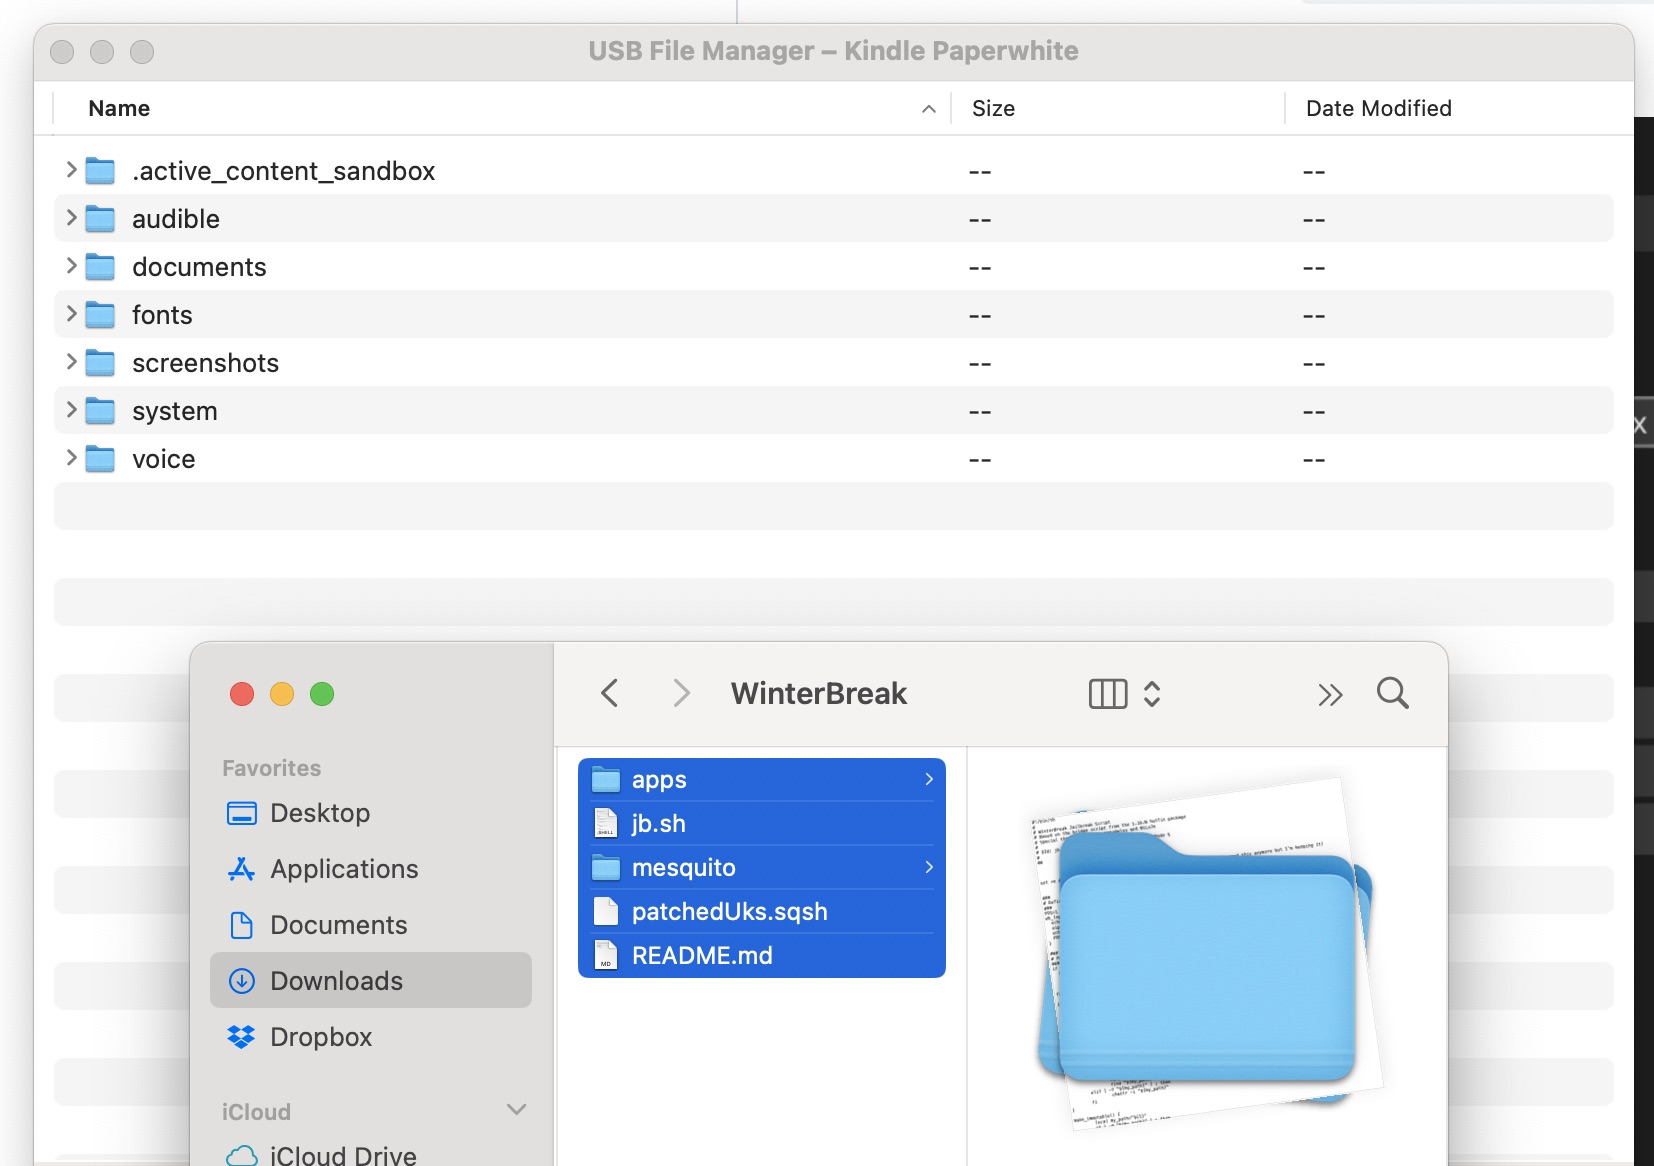This screenshot has height=1166, width=1654.
Task: Expand the .active_content_sandbox folder
Action: pos(71,170)
